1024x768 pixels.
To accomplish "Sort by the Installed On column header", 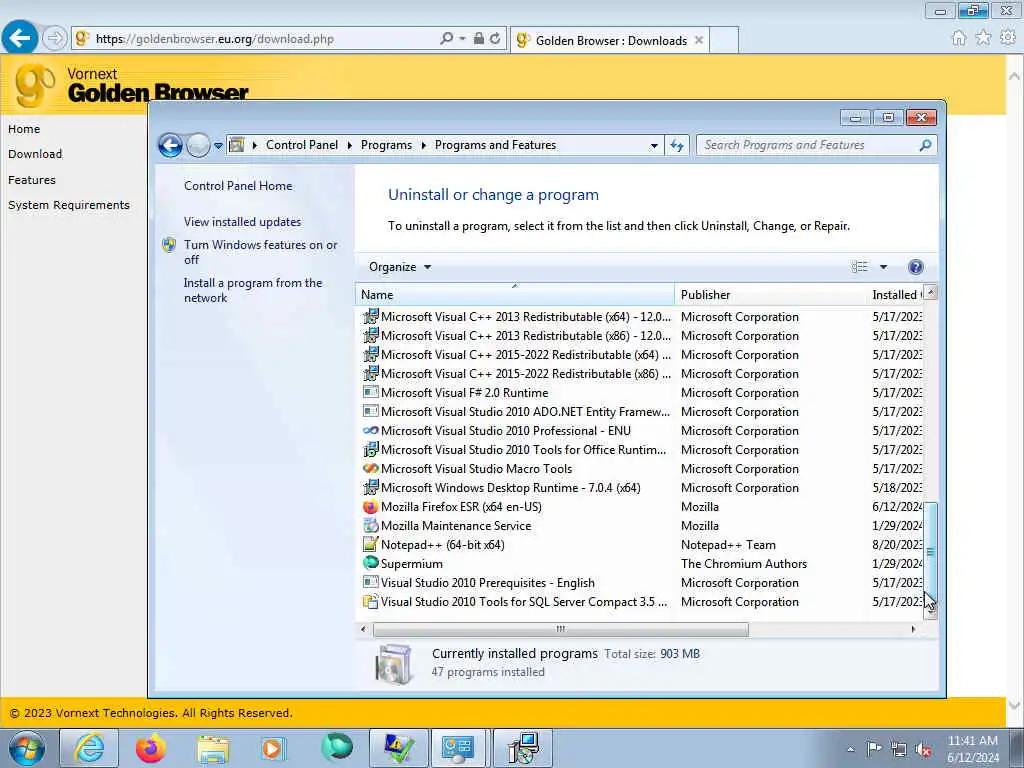I will click(896, 295).
